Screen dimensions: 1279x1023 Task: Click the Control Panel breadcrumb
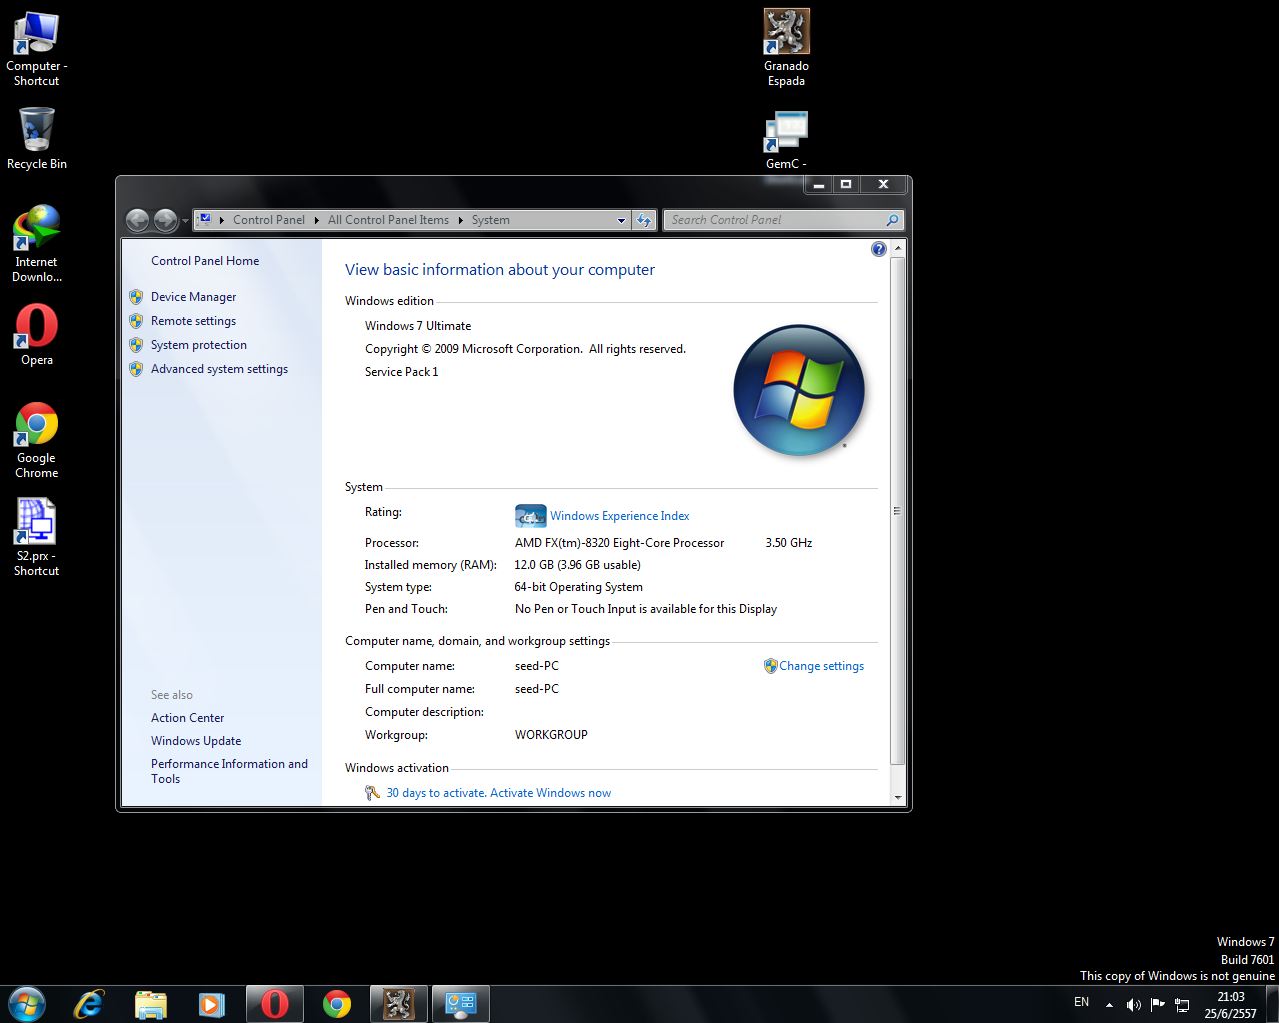(269, 220)
